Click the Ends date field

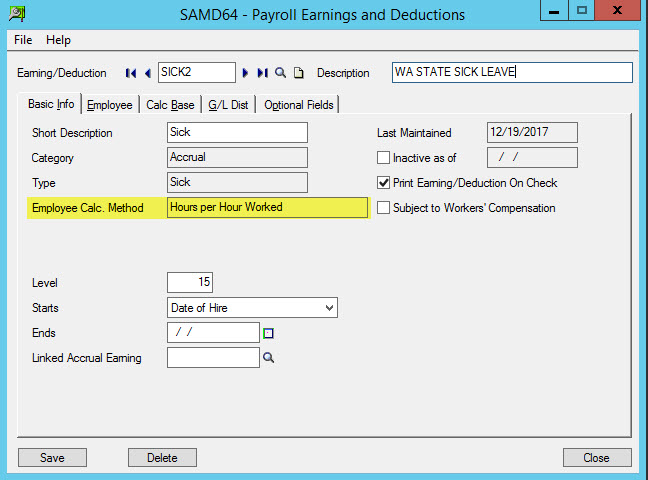[x=213, y=332]
